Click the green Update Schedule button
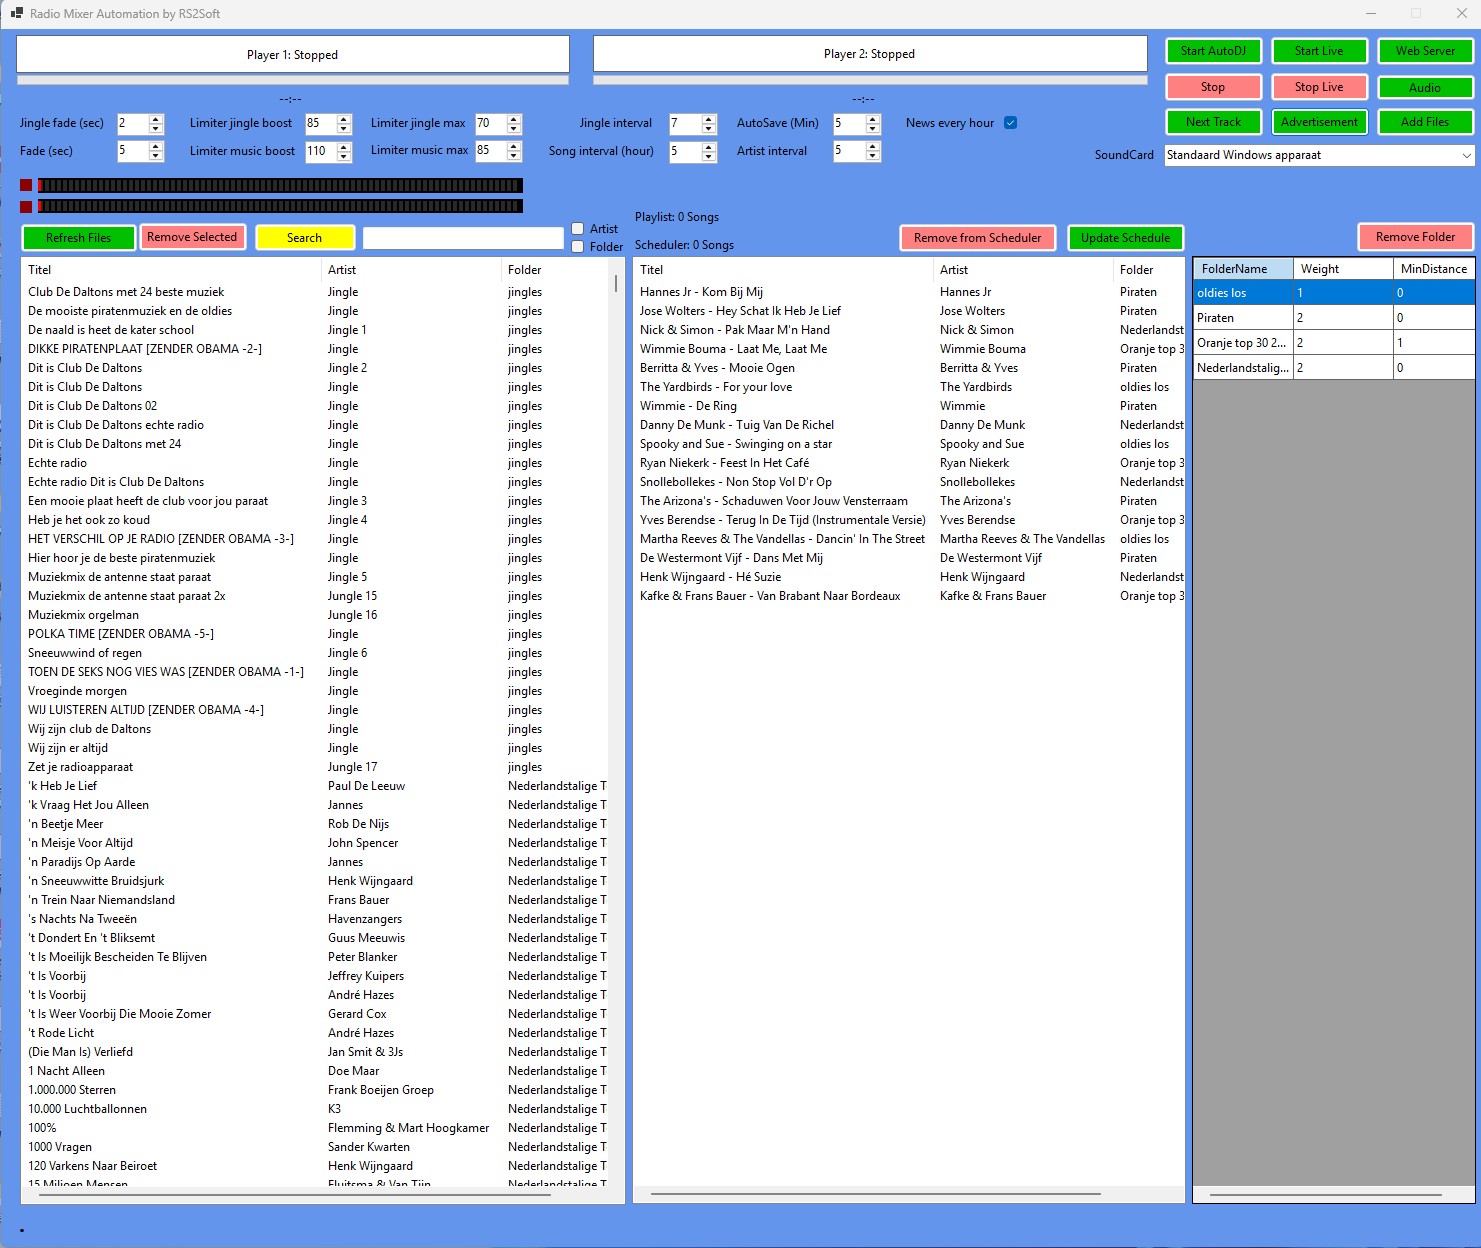The width and height of the screenshot is (1481, 1248). (x=1125, y=238)
